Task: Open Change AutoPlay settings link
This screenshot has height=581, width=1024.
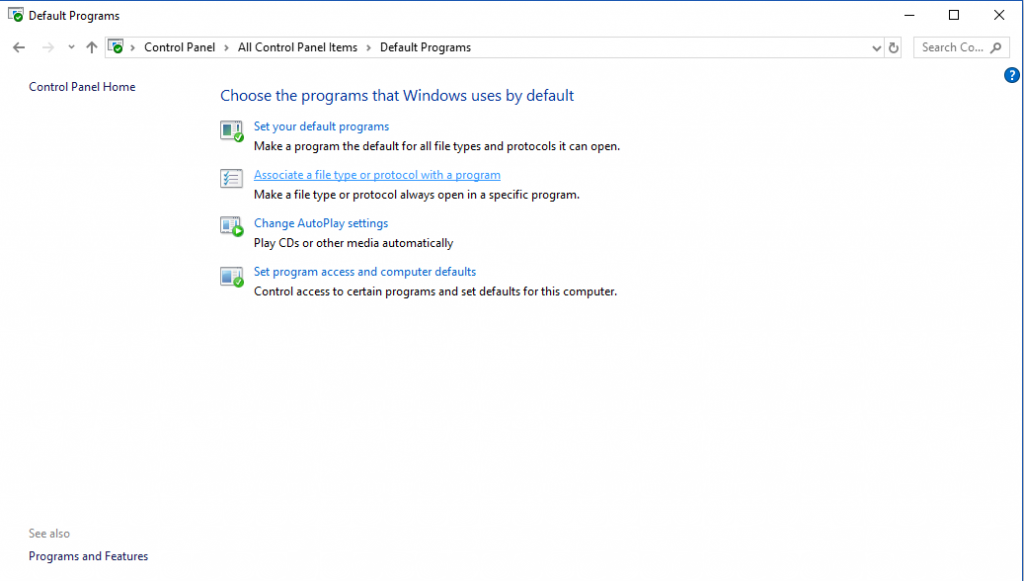Action: point(321,223)
